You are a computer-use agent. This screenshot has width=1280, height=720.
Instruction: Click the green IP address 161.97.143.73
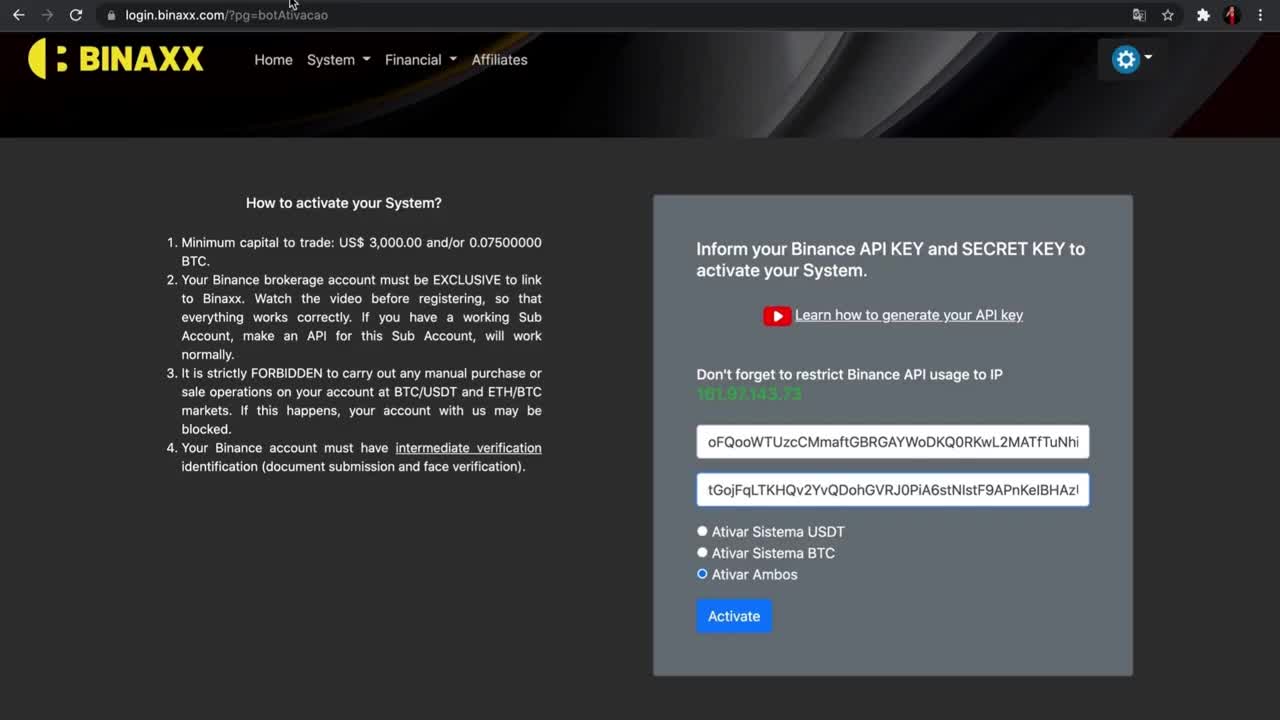[749, 394]
